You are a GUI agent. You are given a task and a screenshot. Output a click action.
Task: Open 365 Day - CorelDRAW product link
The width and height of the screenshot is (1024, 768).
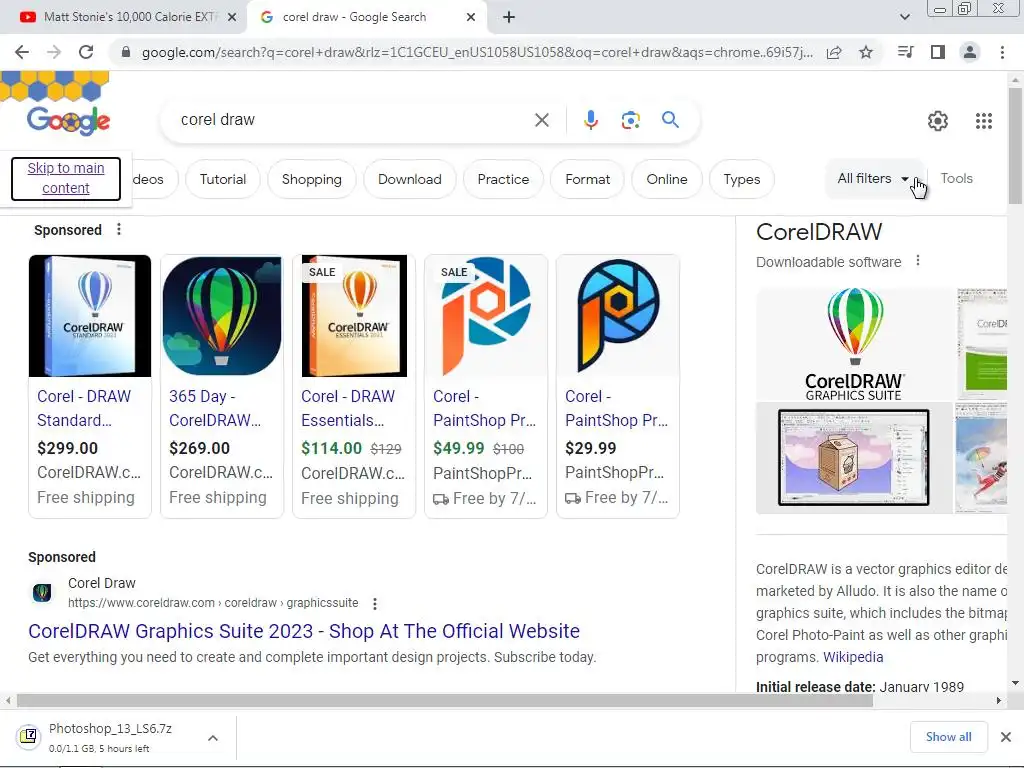pyautogui.click(x=215, y=408)
